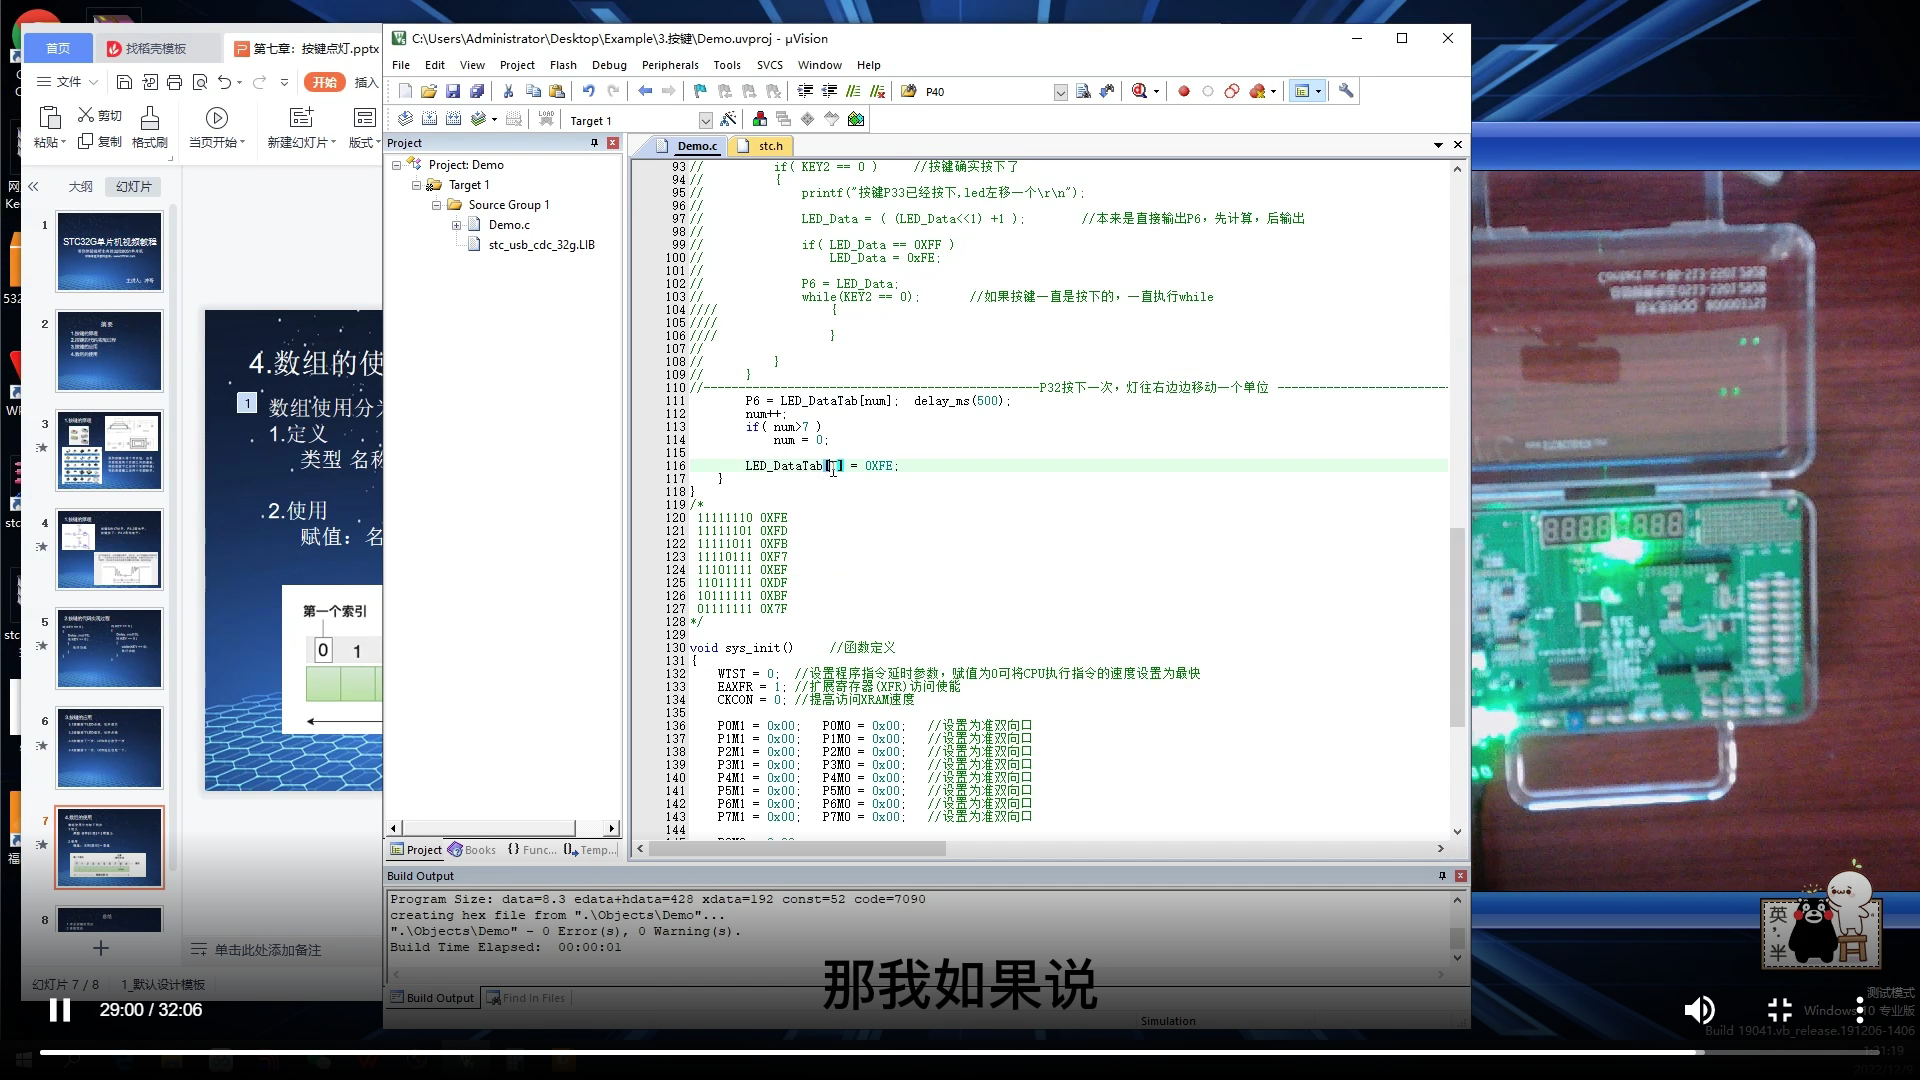Collapse the Target 1 tree node
Image resolution: width=1920 pixels, height=1080 pixels.
coord(417,185)
